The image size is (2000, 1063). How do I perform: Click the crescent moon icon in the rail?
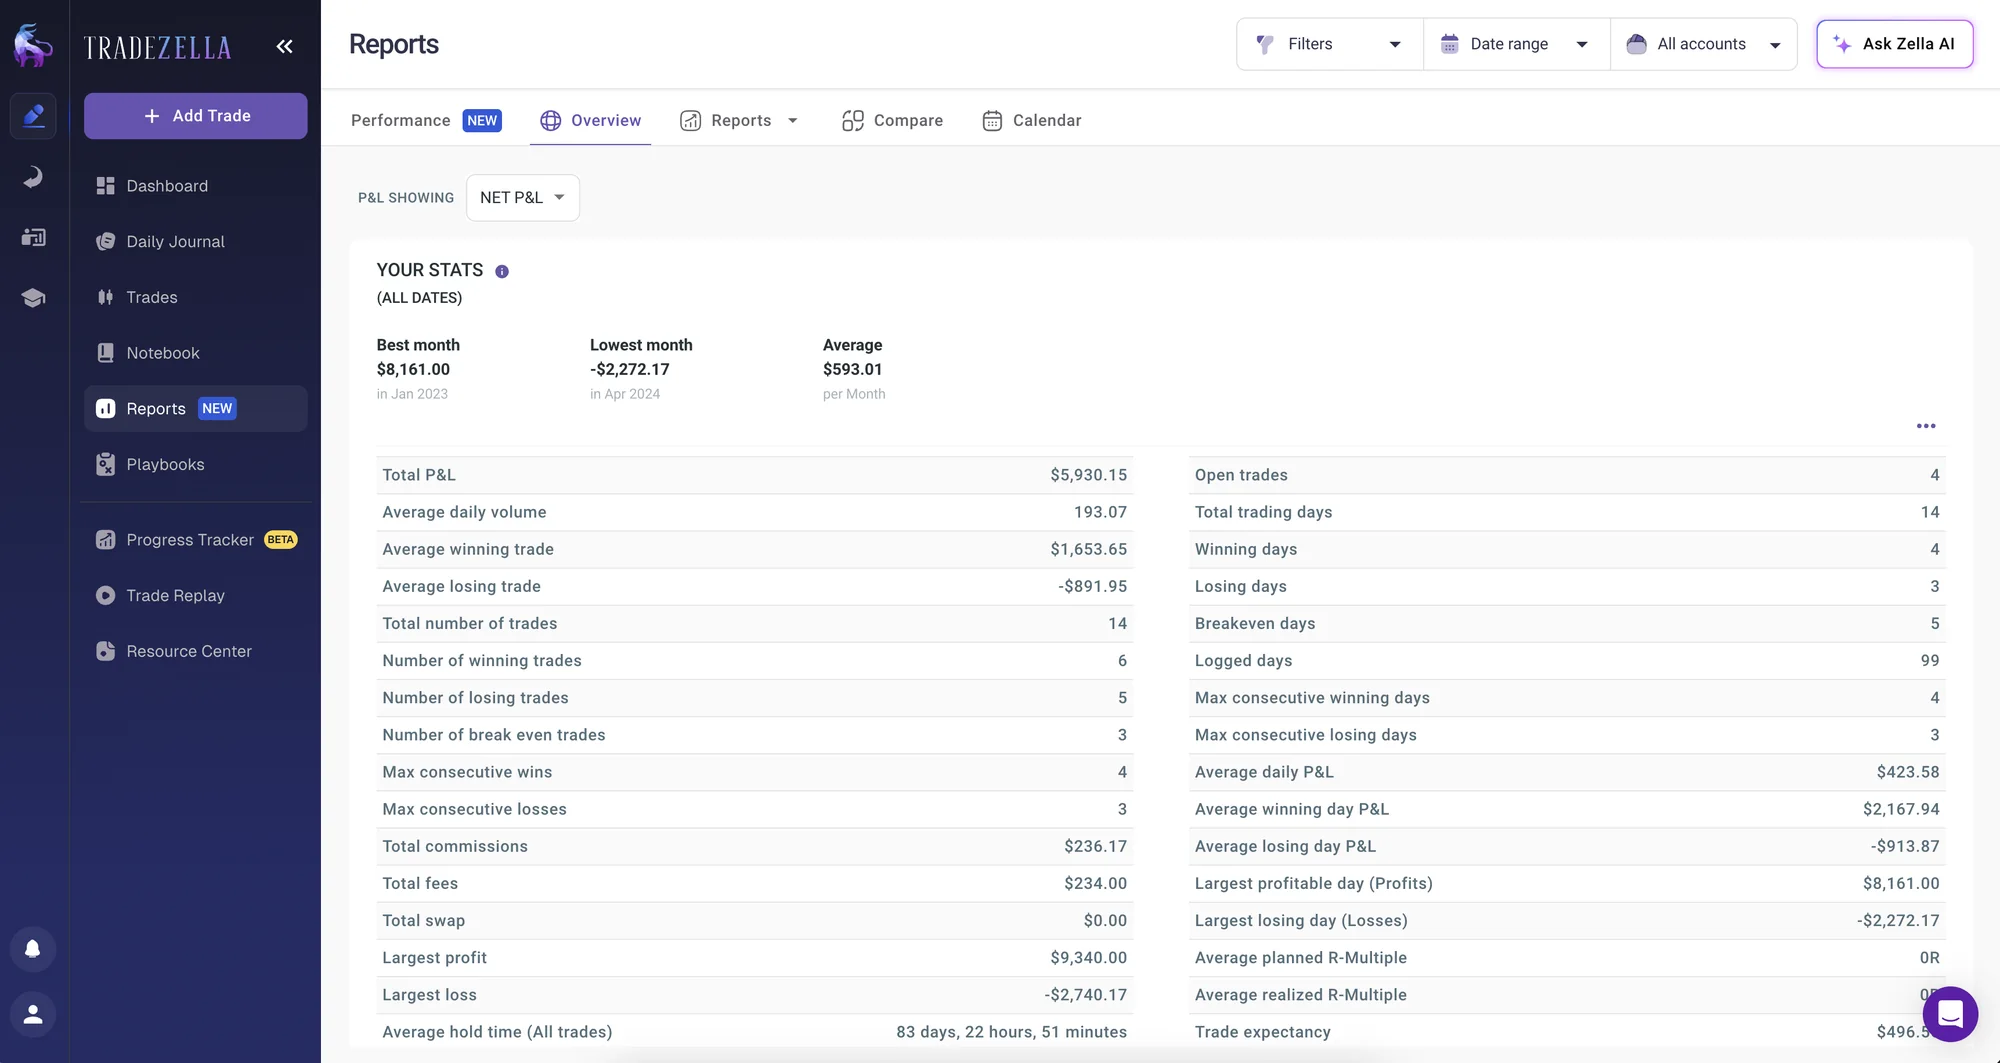point(33,177)
